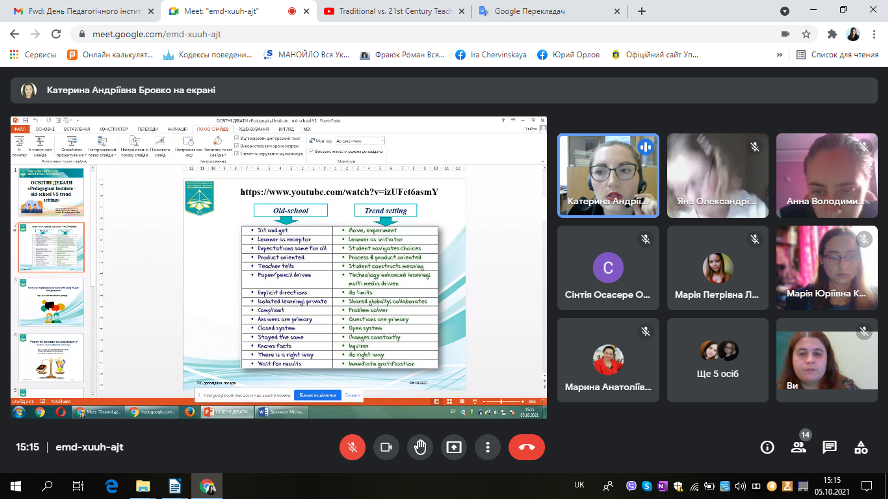Open the activities panel icon
This screenshot has height=499, width=888.
point(860,447)
